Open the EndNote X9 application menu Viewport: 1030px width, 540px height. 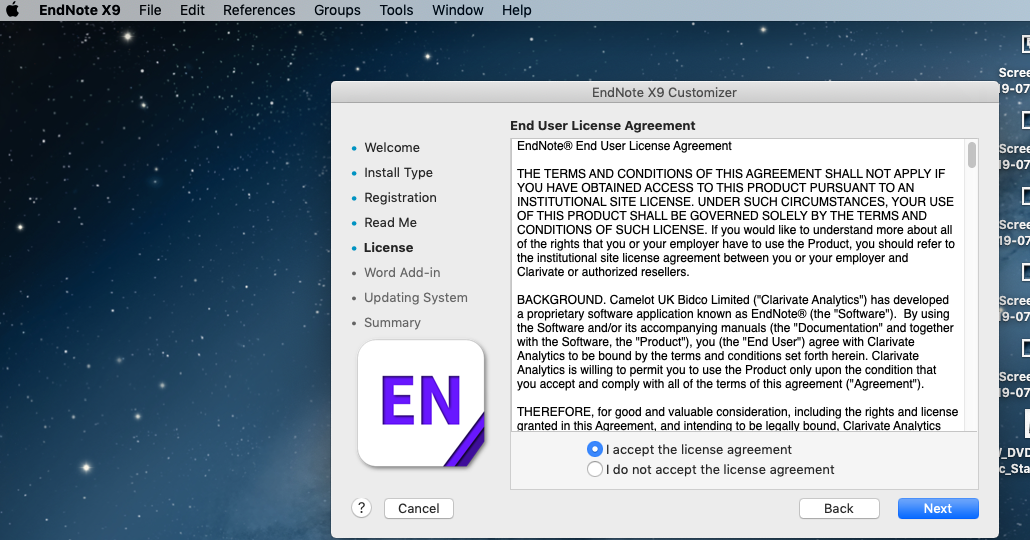point(79,10)
